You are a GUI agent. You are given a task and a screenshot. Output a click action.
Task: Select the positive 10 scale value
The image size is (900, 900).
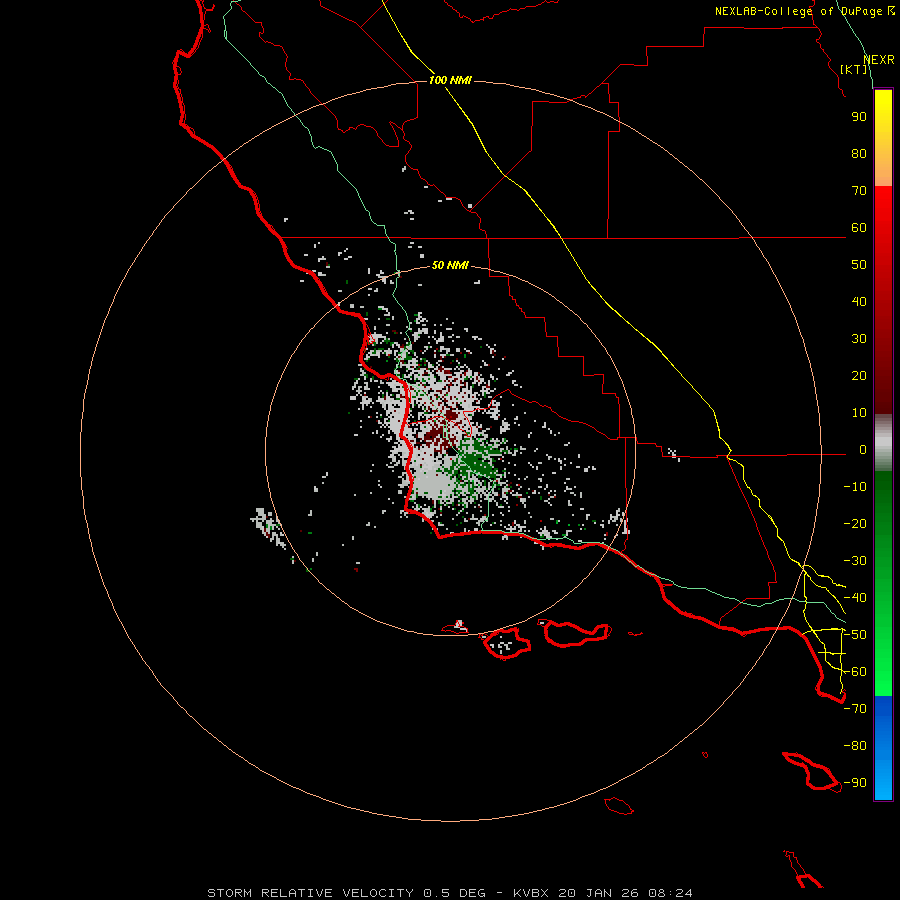(x=859, y=413)
